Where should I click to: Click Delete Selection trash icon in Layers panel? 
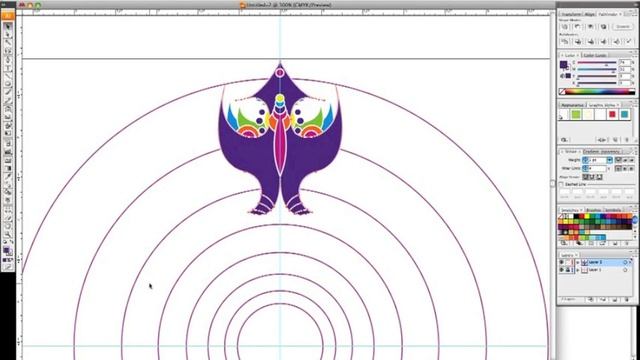[x=627, y=300]
